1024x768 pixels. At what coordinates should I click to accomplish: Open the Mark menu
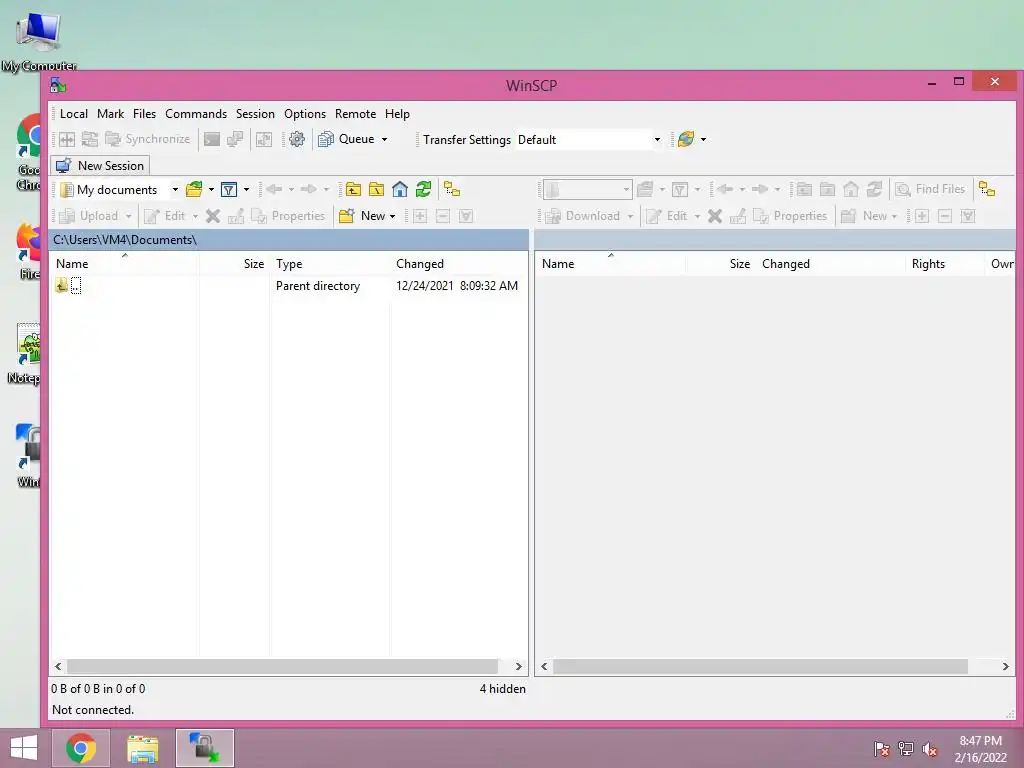110,114
